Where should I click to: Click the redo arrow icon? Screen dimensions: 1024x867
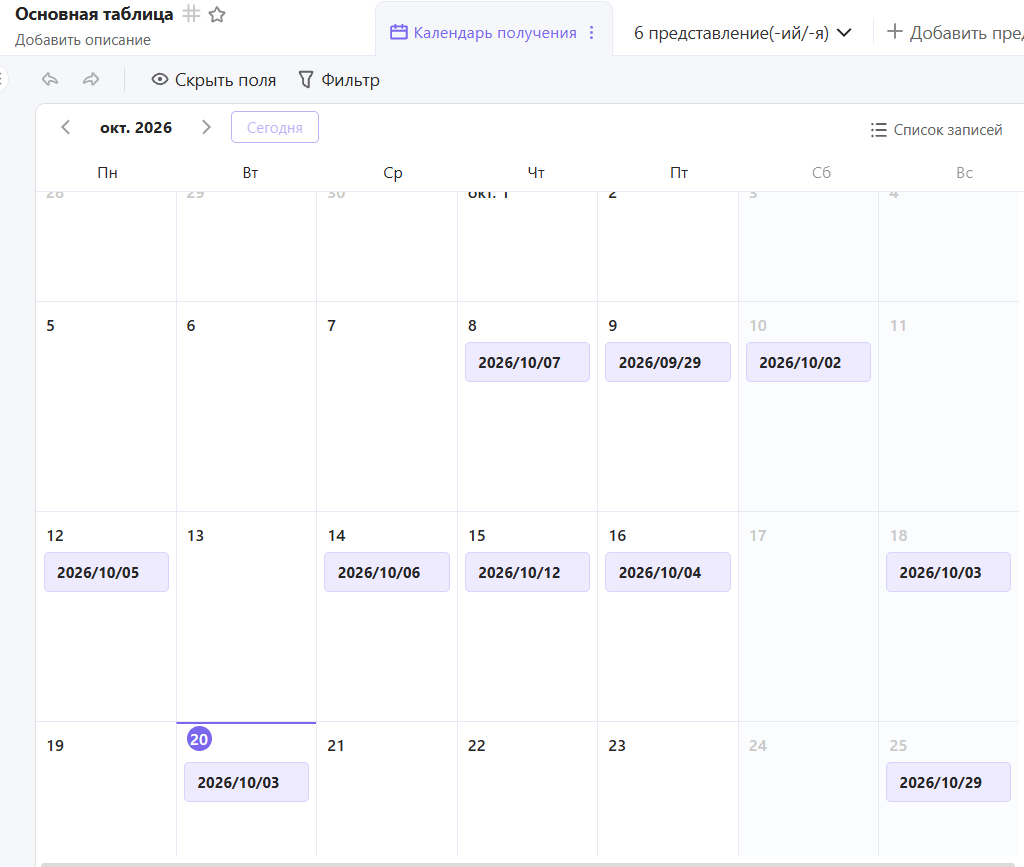point(91,80)
